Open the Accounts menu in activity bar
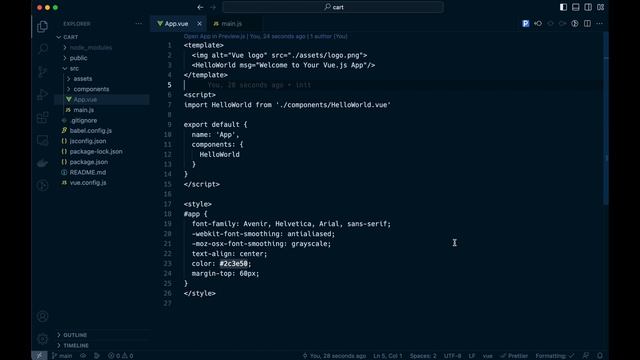Screen dimensions: 640x360 42,316
